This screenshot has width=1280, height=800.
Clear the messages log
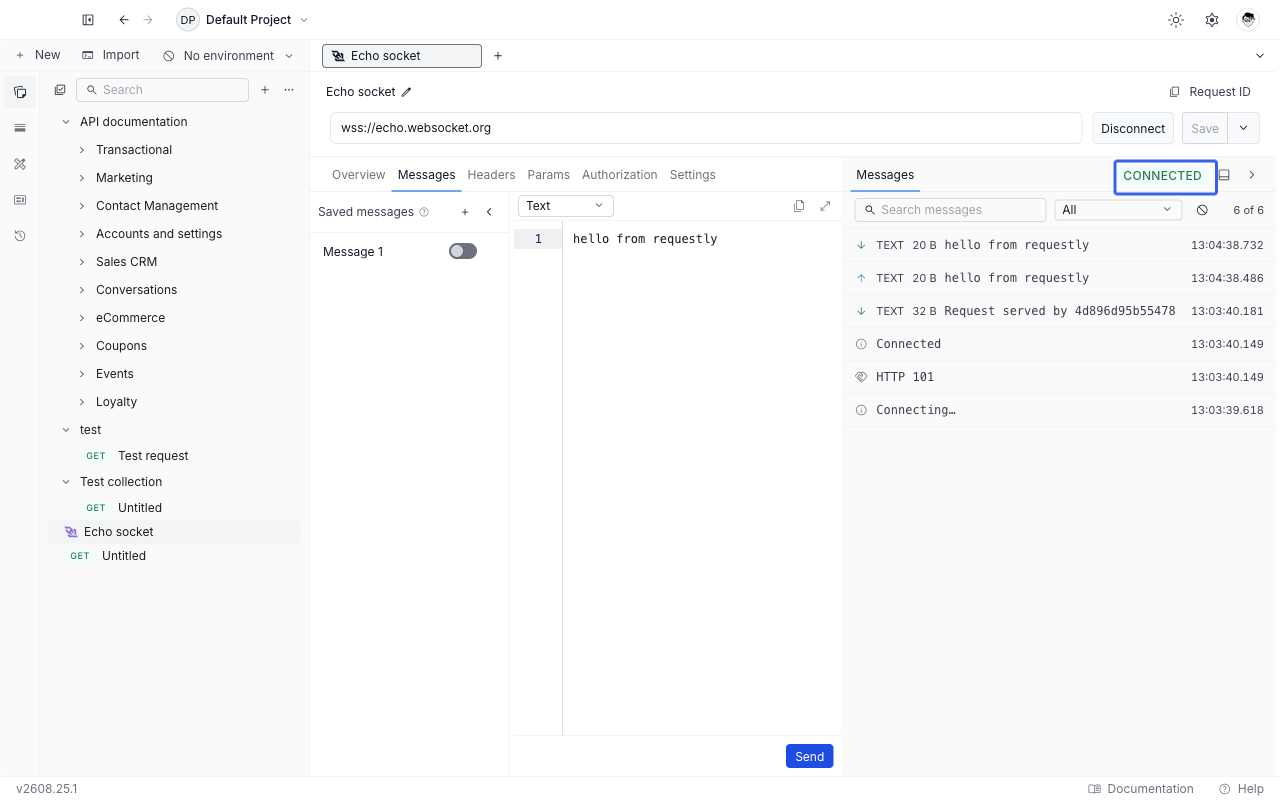[1202, 210]
